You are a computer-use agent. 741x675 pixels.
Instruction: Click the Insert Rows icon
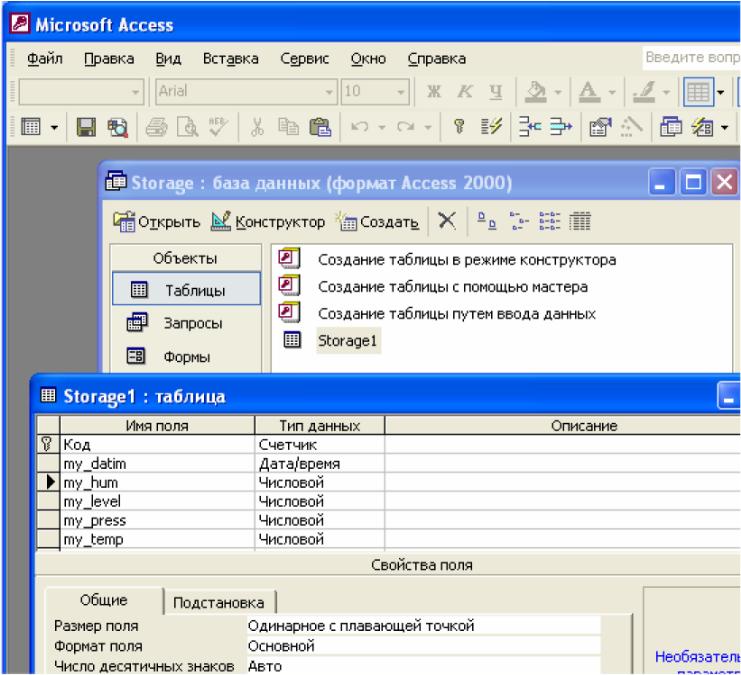(x=530, y=127)
